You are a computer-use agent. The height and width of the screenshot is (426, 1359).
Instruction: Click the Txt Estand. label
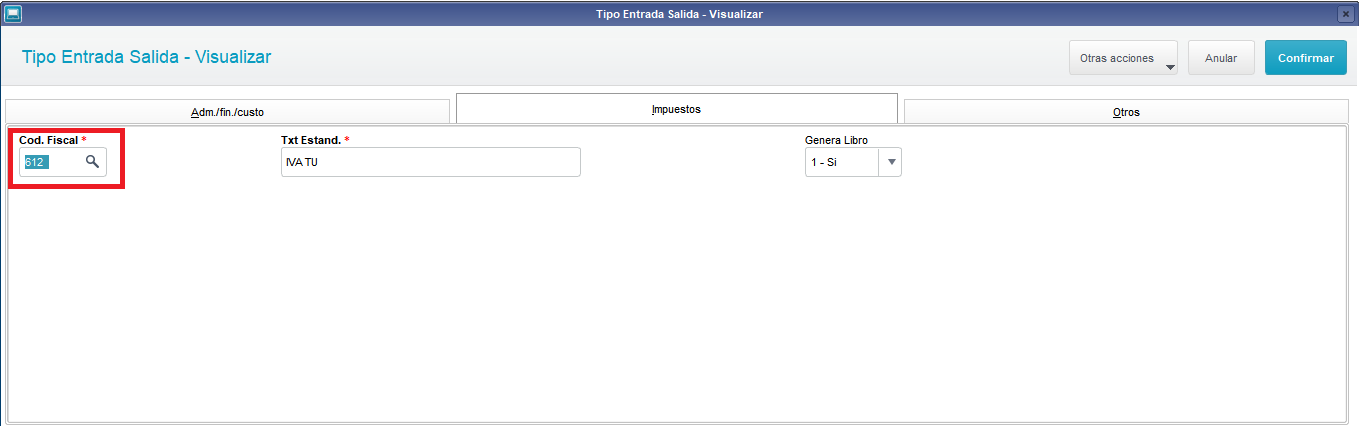(311, 140)
